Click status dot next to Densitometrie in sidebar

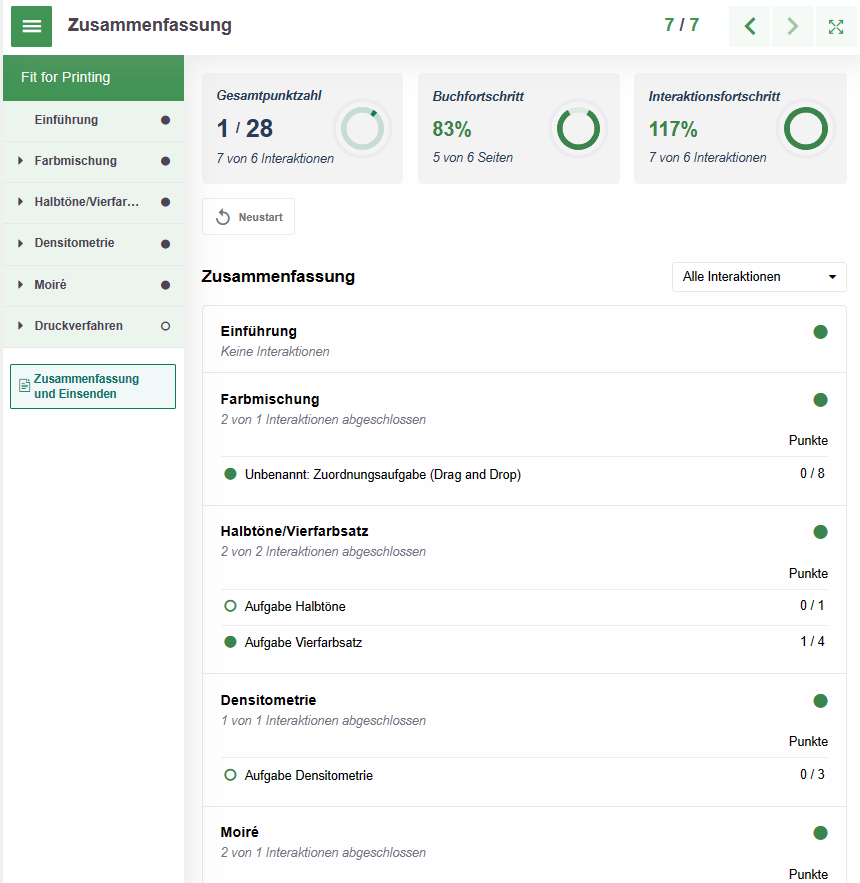click(165, 244)
